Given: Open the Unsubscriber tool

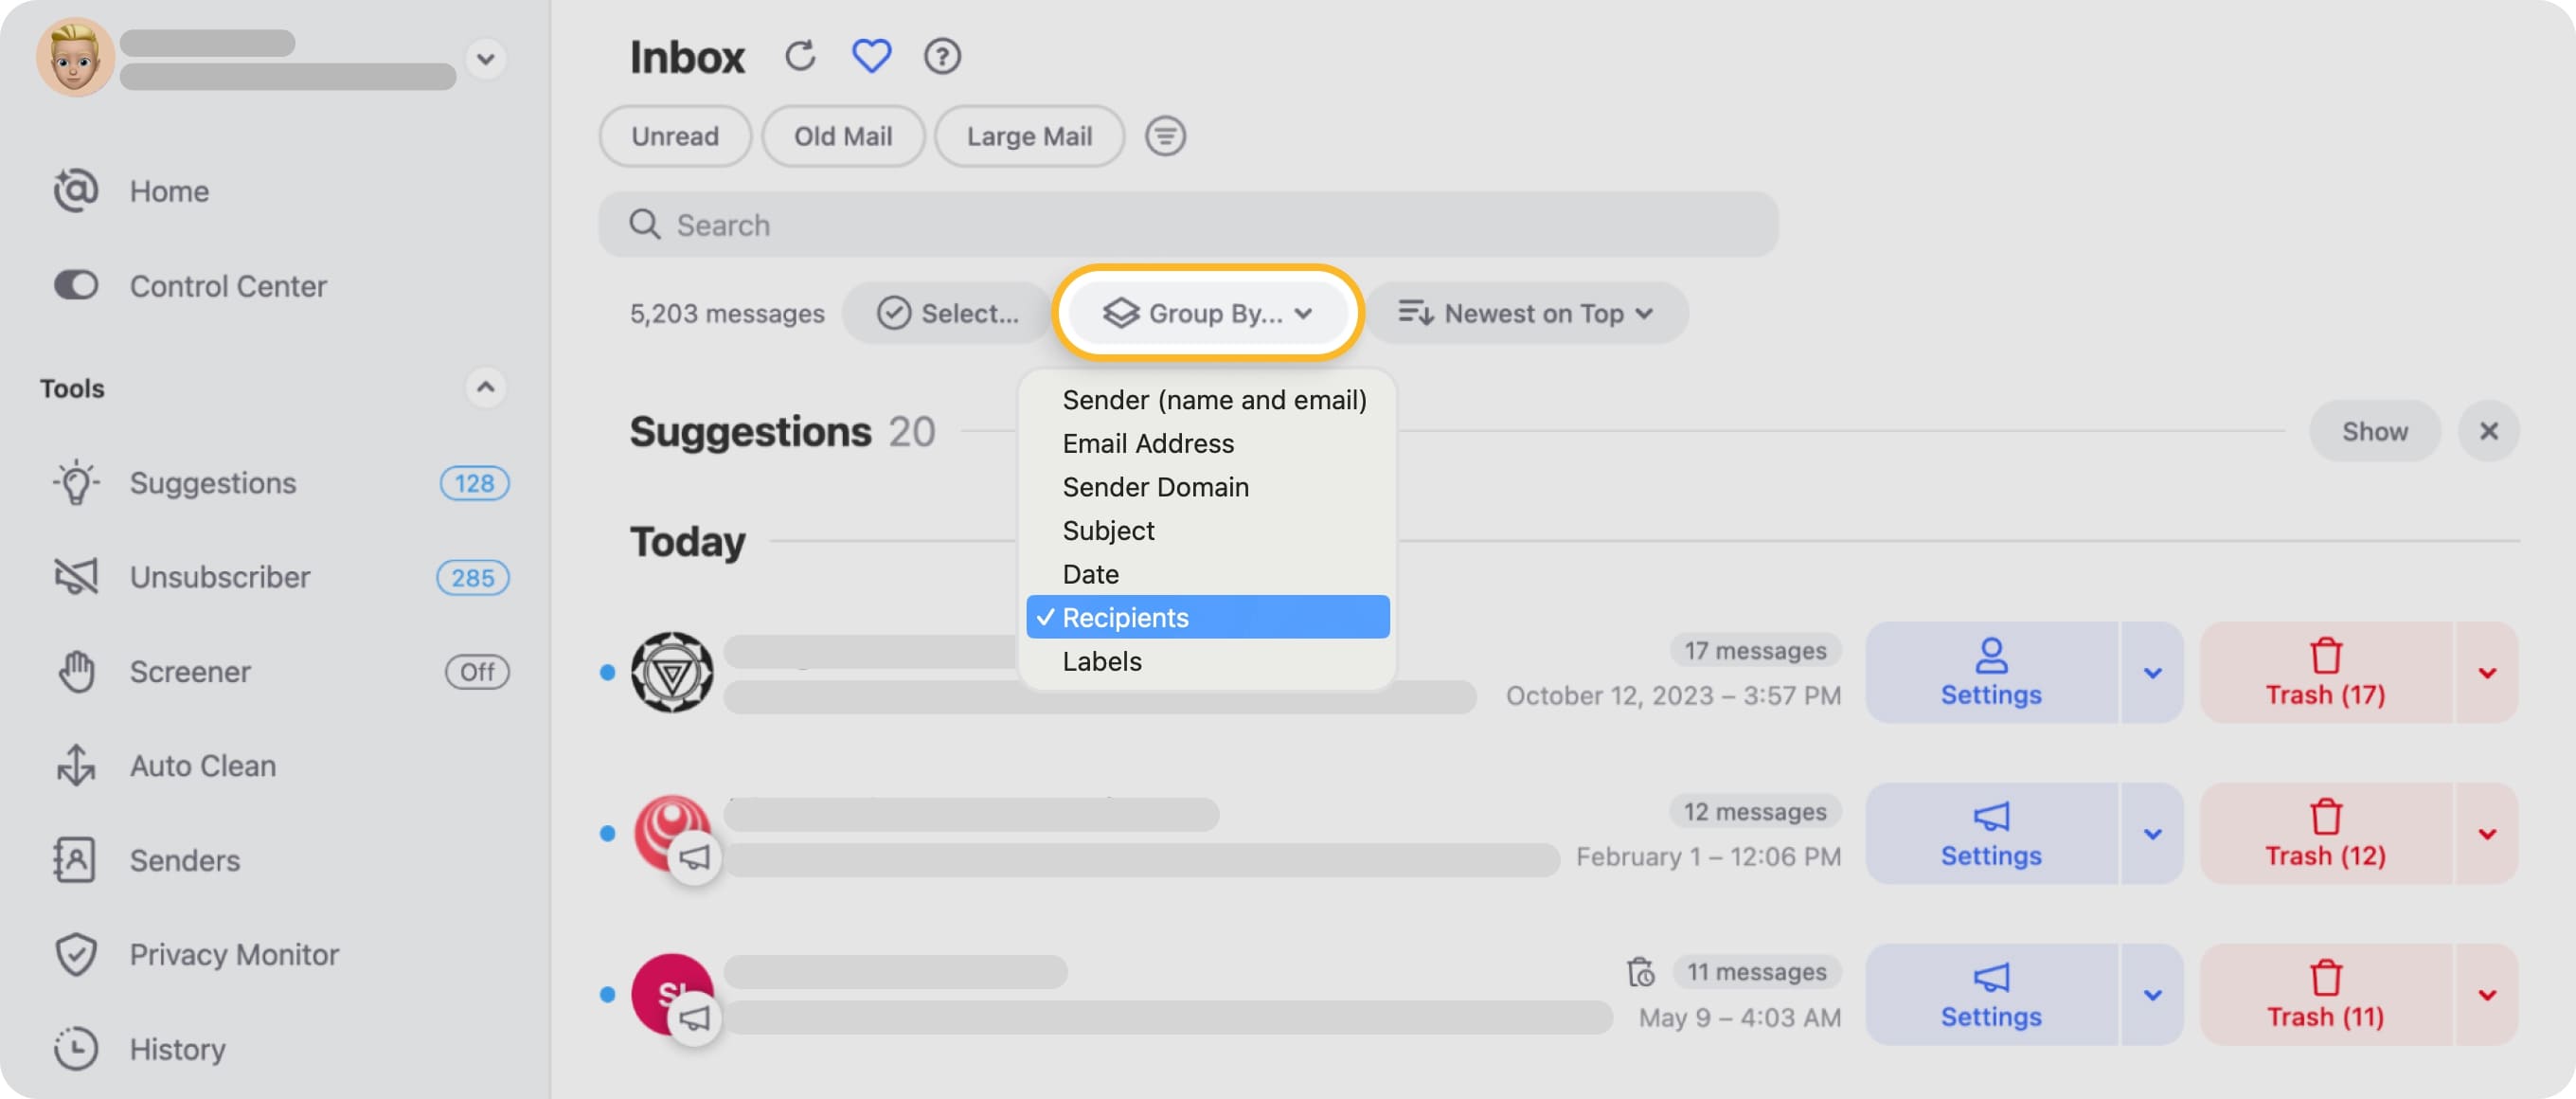Looking at the screenshot, I should click(x=219, y=577).
